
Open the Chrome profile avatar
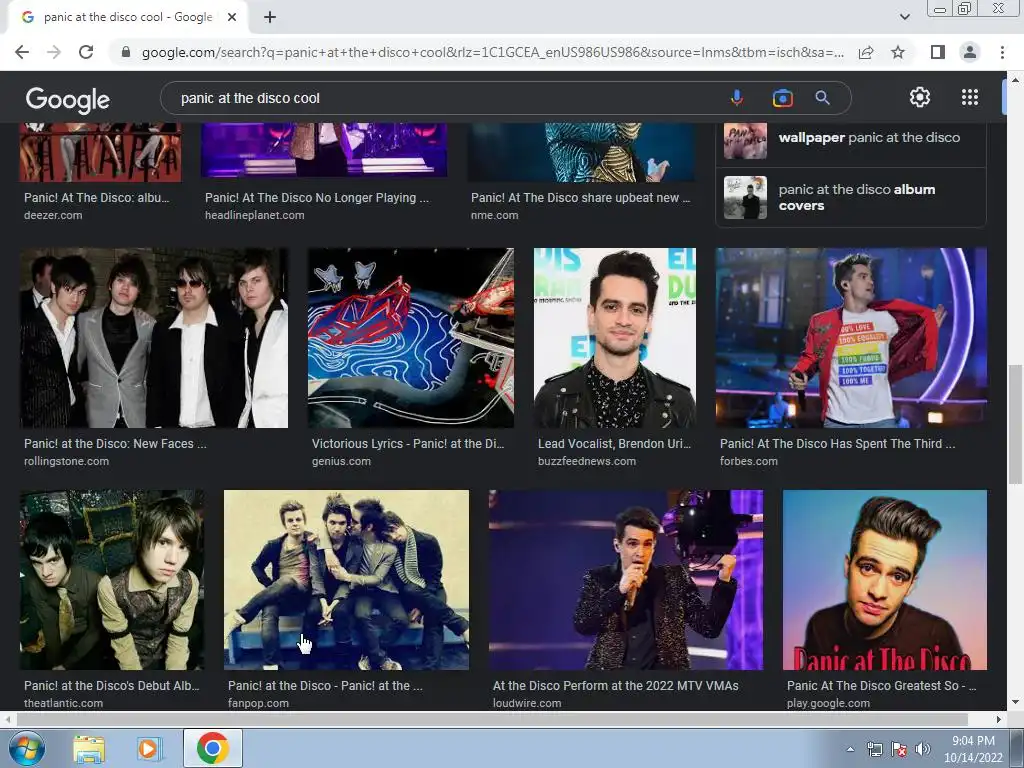click(970, 52)
